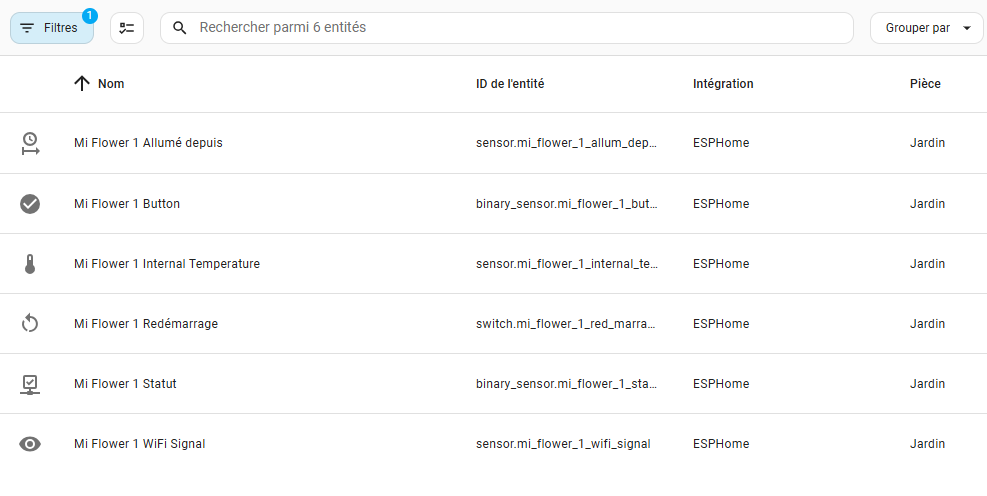Image resolution: width=987 pixels, height=496 pixels.
Task: Focus the Rechercher parmi 6 entités field
Action: click(507, 28)
